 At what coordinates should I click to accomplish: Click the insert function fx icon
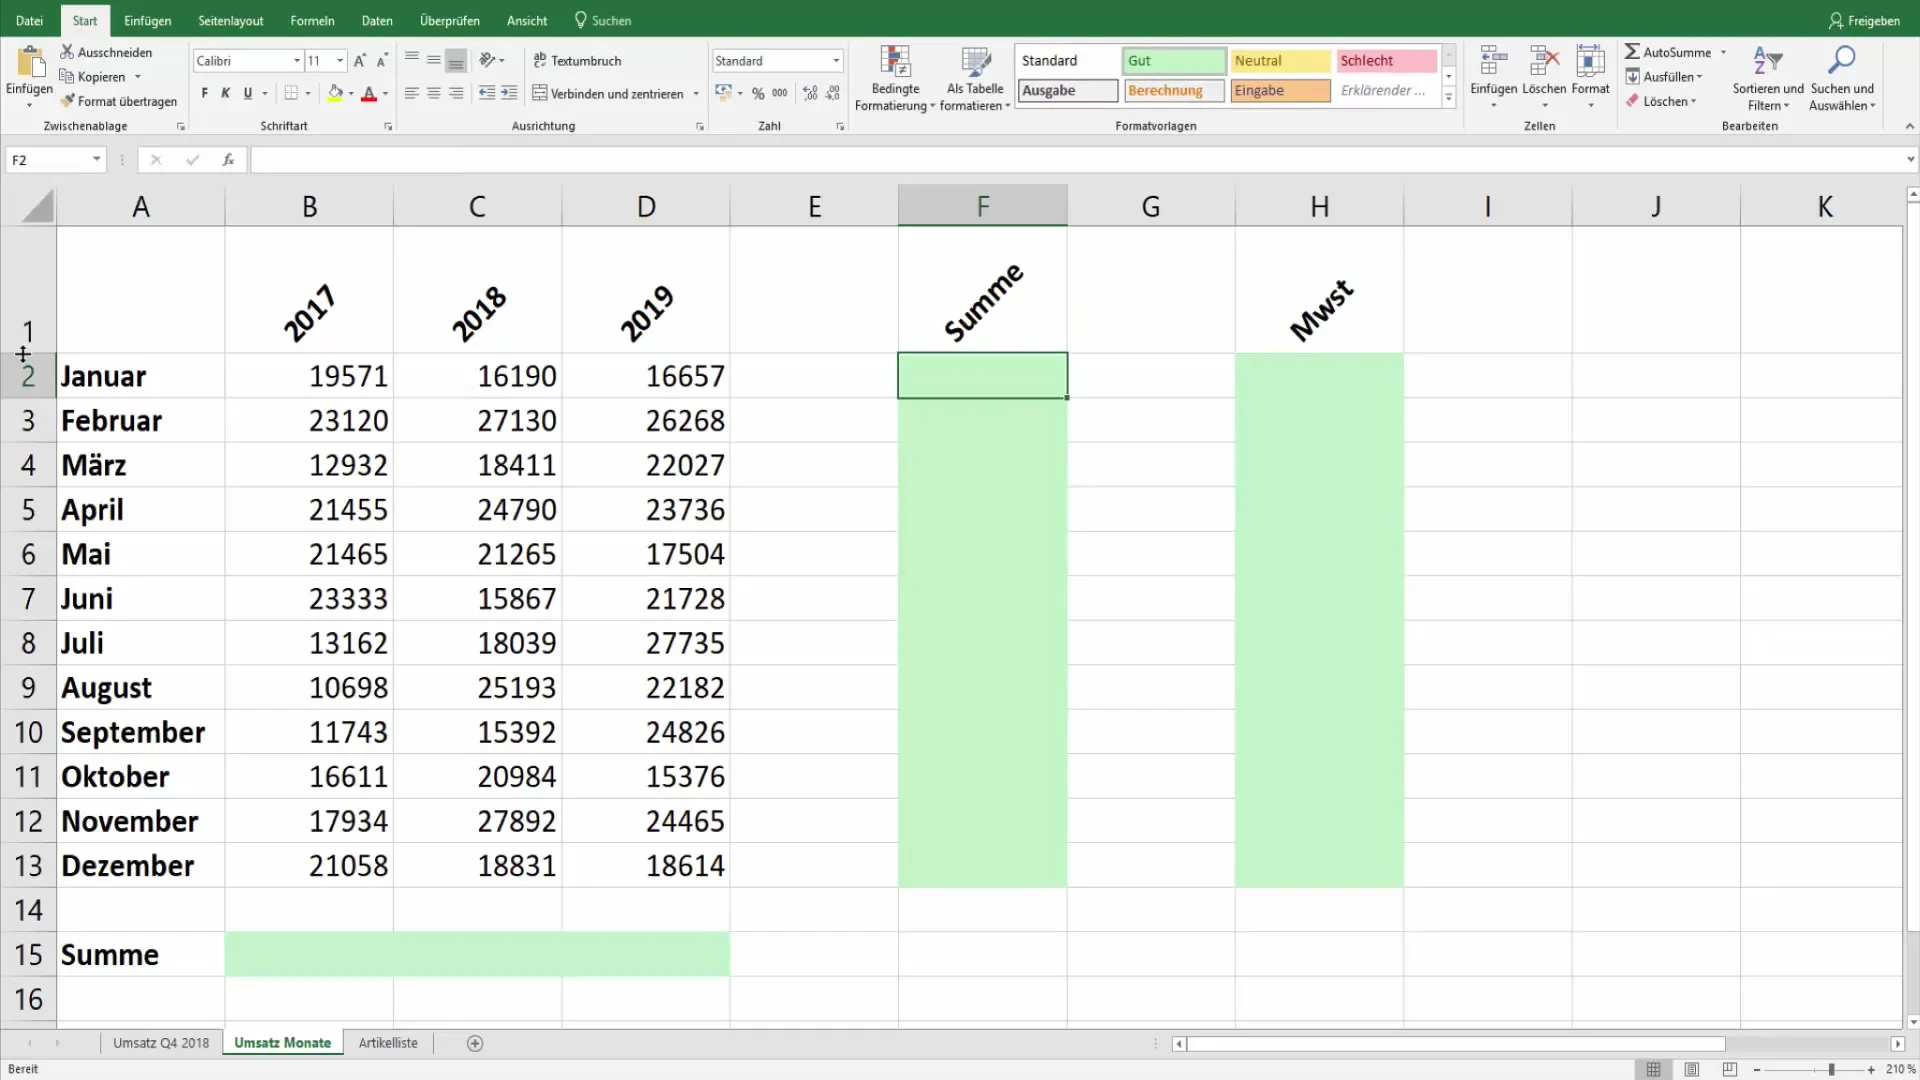(x=228, y=160)
